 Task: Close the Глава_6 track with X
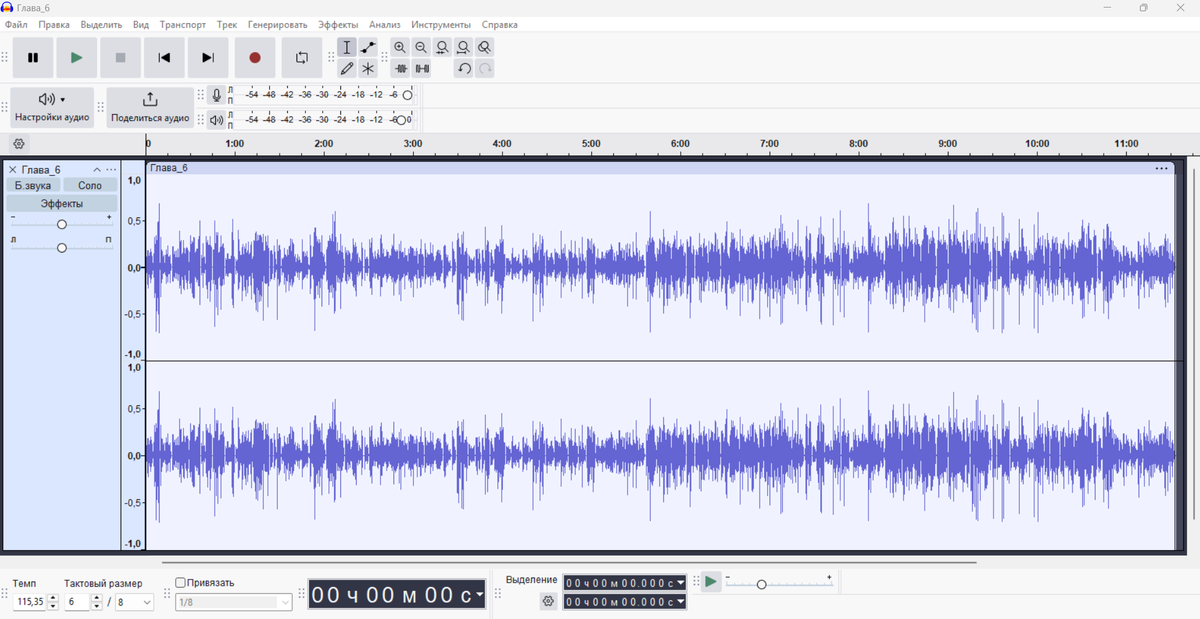12,170
